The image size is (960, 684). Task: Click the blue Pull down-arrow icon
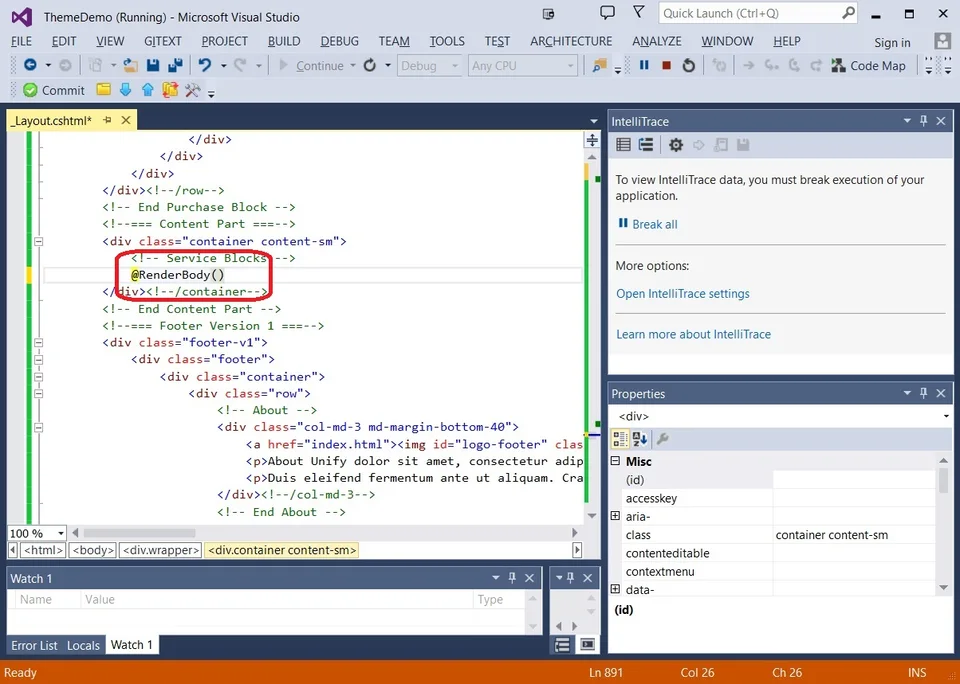(x=126, y=90)
